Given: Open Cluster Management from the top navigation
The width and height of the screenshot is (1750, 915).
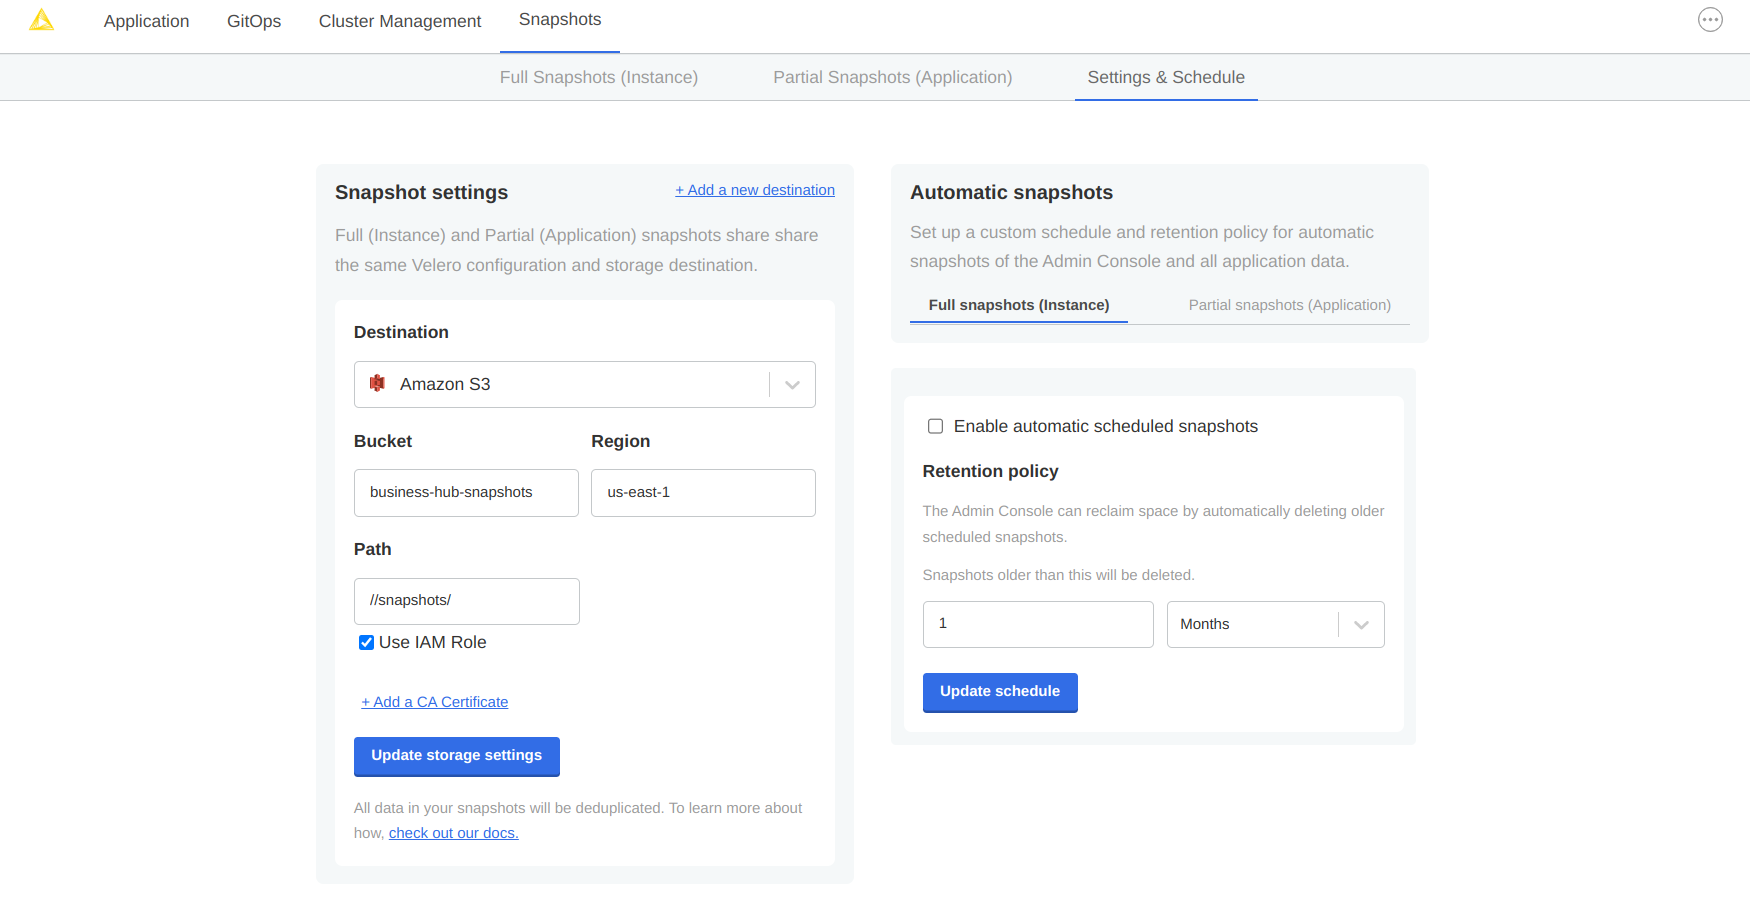Looking at the screenshot, I should [399, 20].
